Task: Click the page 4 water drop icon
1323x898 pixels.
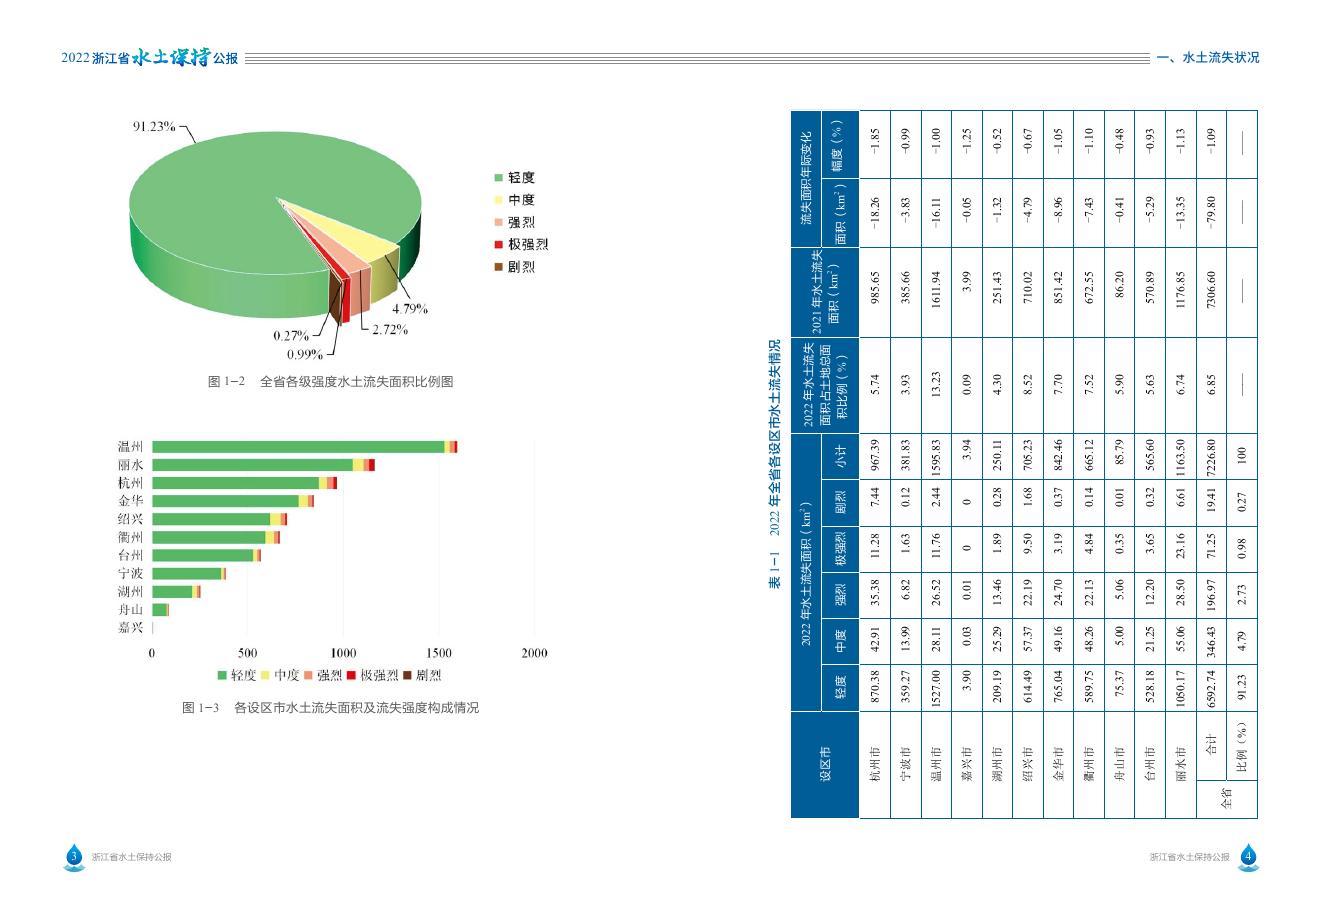Action: click(x=1248, y=856)
